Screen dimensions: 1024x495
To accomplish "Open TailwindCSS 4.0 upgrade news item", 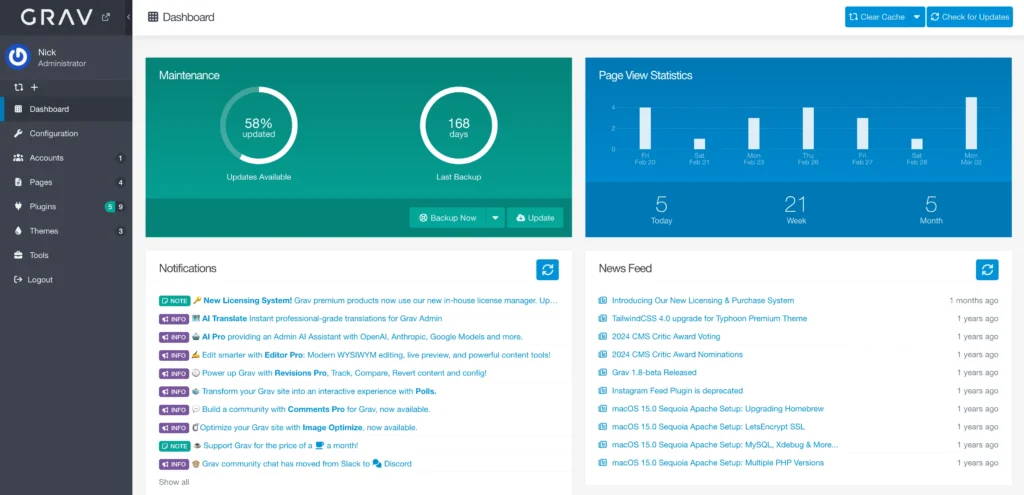I will click(709, 318).
